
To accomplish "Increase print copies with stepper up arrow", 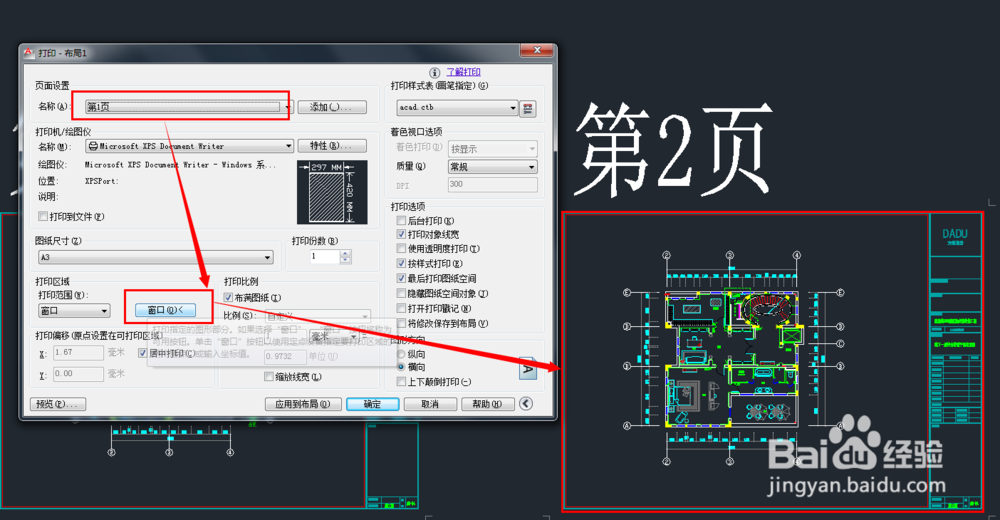I will coord(346,253).
